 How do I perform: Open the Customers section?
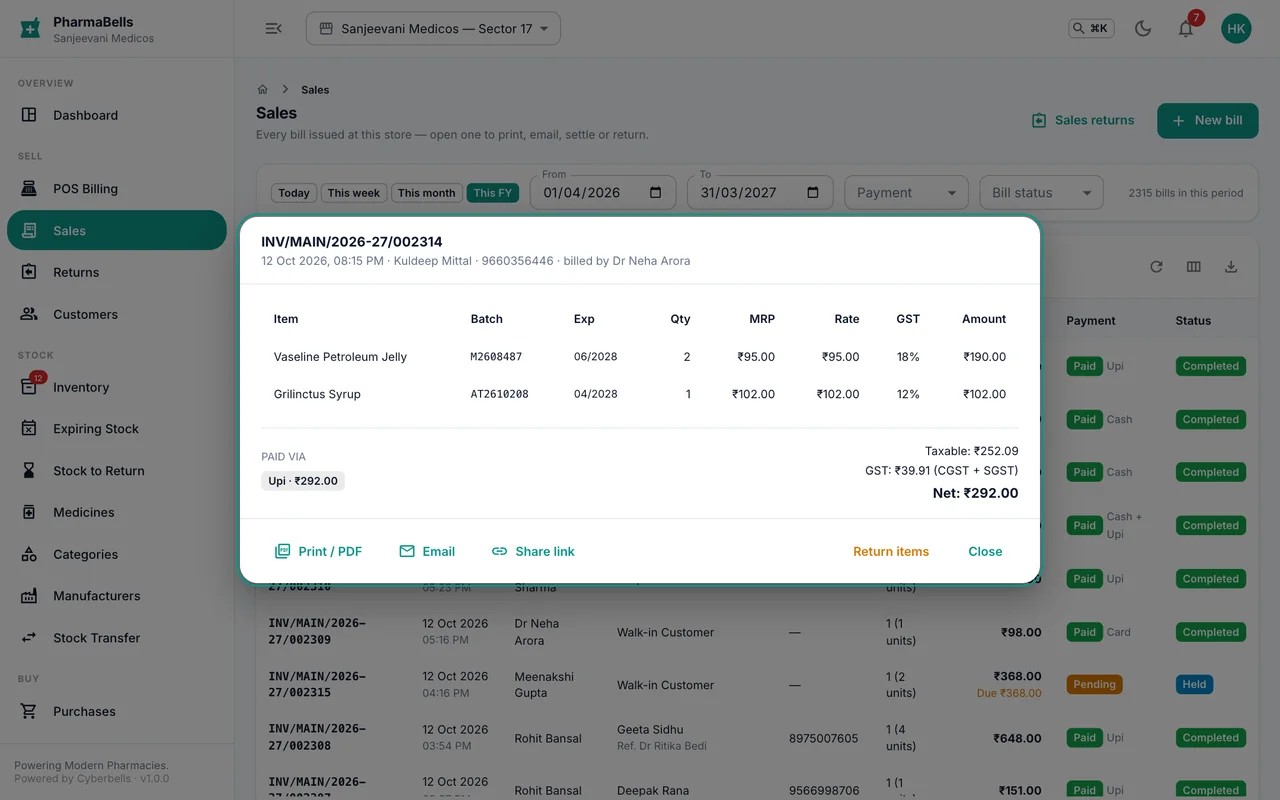(117, 314)
